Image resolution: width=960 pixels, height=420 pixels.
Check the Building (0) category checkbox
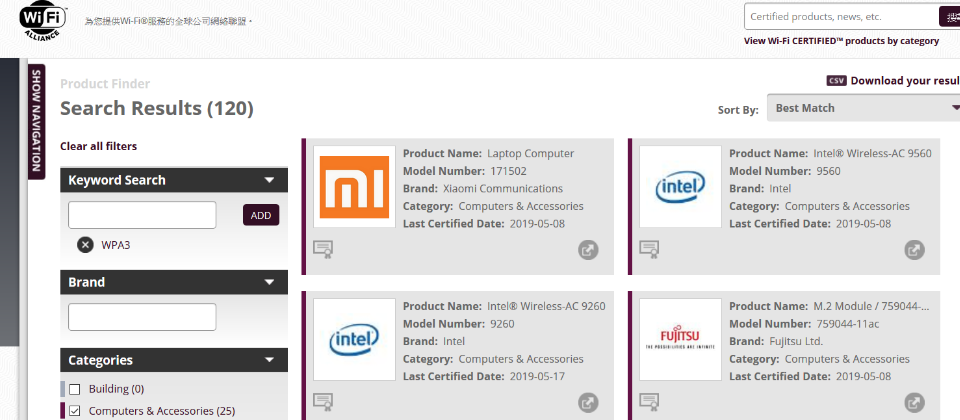point(75,389)
